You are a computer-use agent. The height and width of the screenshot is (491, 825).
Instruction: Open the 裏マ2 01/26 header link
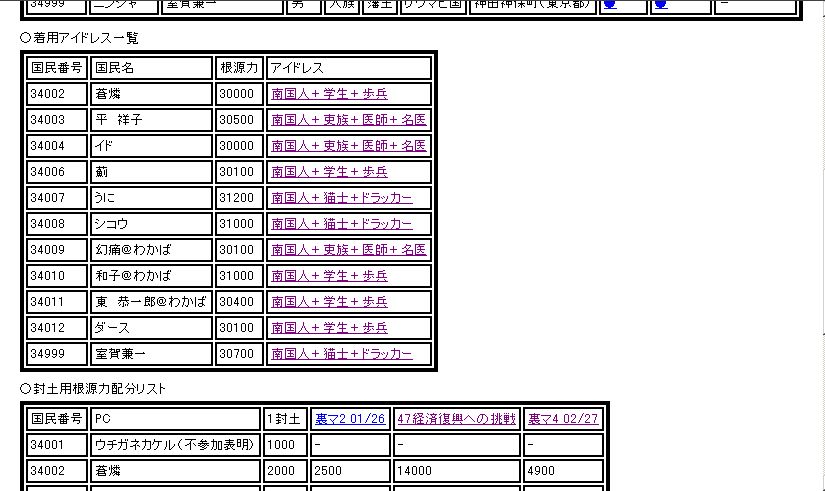coord(349,419)
